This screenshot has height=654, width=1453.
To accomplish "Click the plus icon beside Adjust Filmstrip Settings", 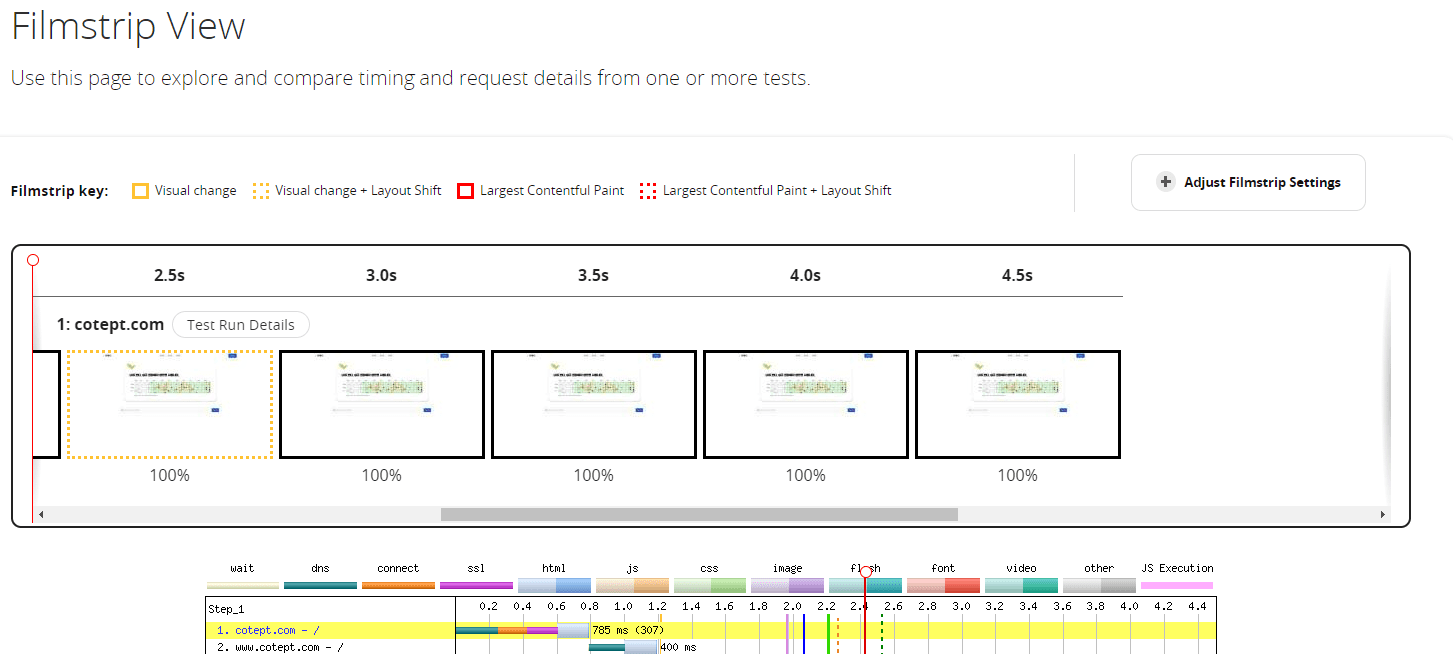I will point(1165,182).
